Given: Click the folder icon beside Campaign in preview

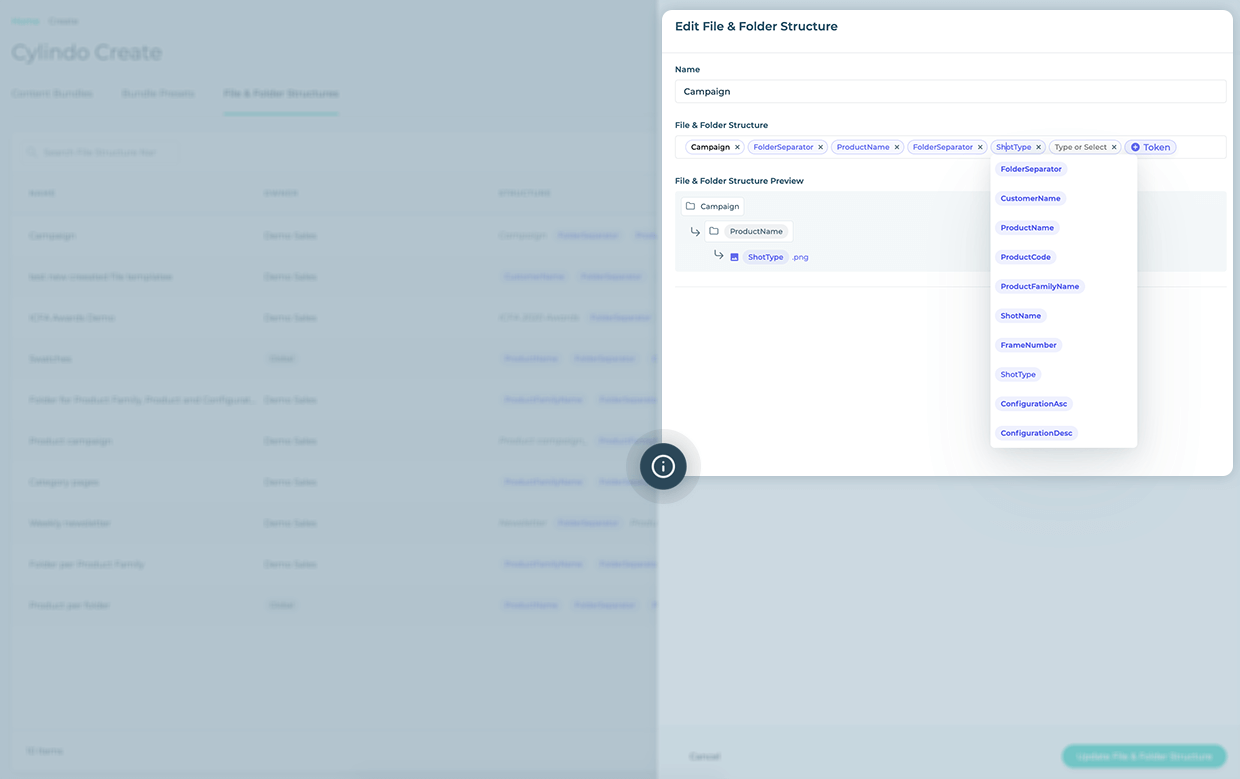Looking at the screenshot, I should point(690,206).
